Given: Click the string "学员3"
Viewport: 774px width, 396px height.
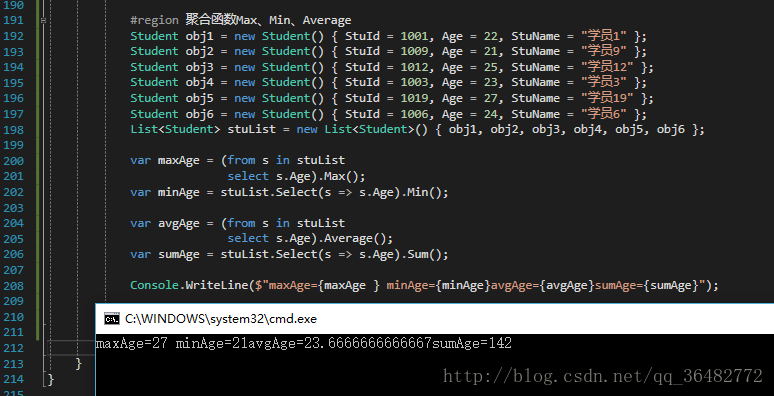Looking at the screenshot, I should [604, 82].
